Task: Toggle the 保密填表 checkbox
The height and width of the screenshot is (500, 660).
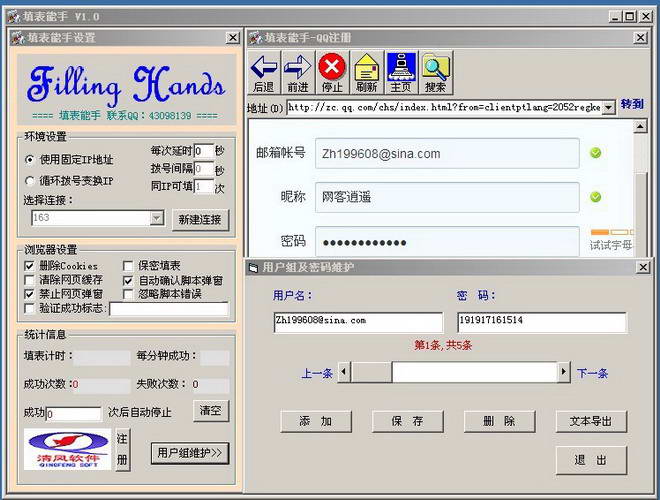Action: click(x=128, y=266)
